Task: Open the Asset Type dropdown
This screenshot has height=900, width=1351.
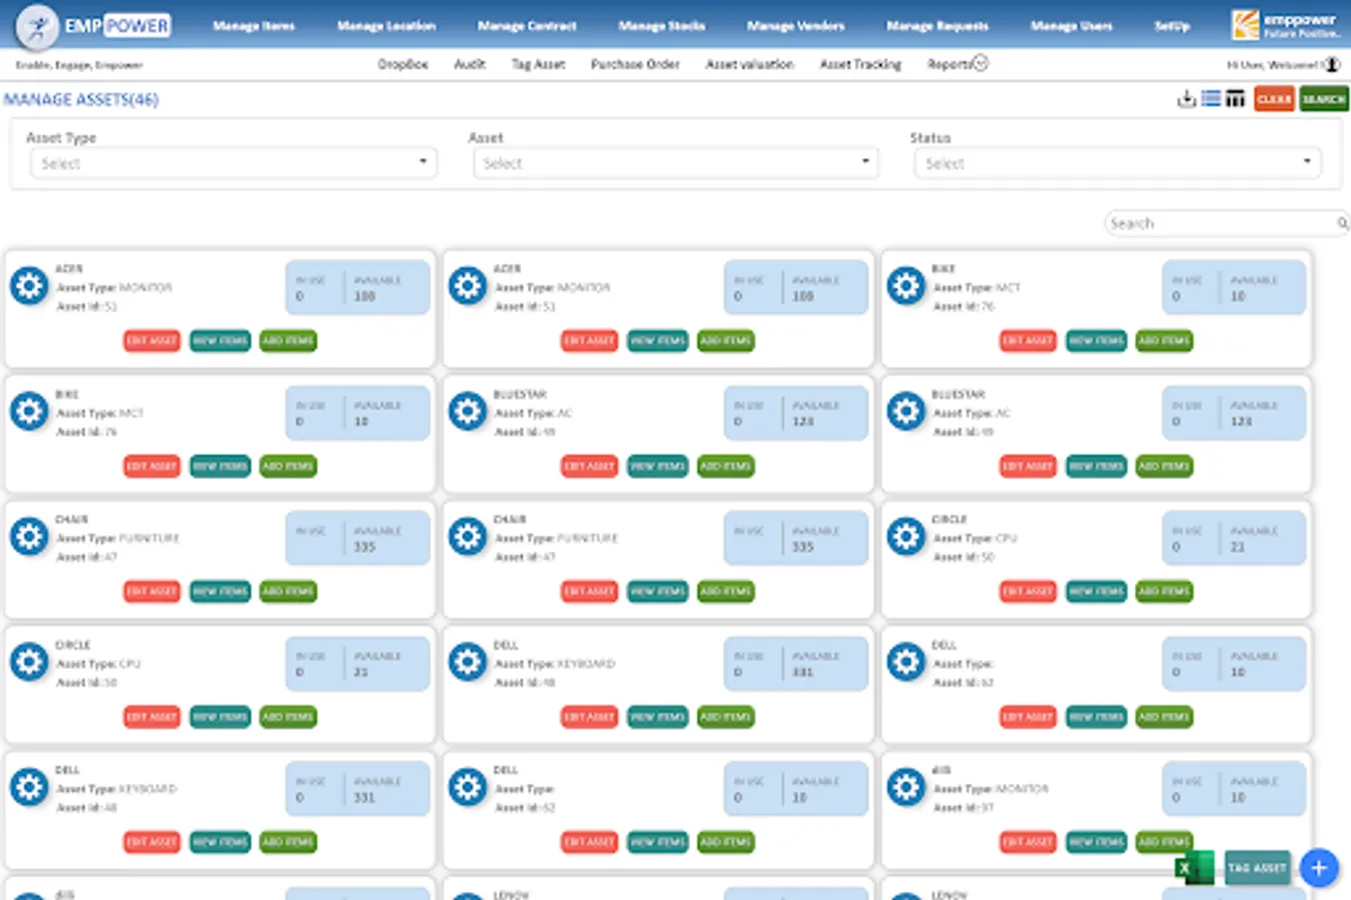Action: (x=233, y=163)
